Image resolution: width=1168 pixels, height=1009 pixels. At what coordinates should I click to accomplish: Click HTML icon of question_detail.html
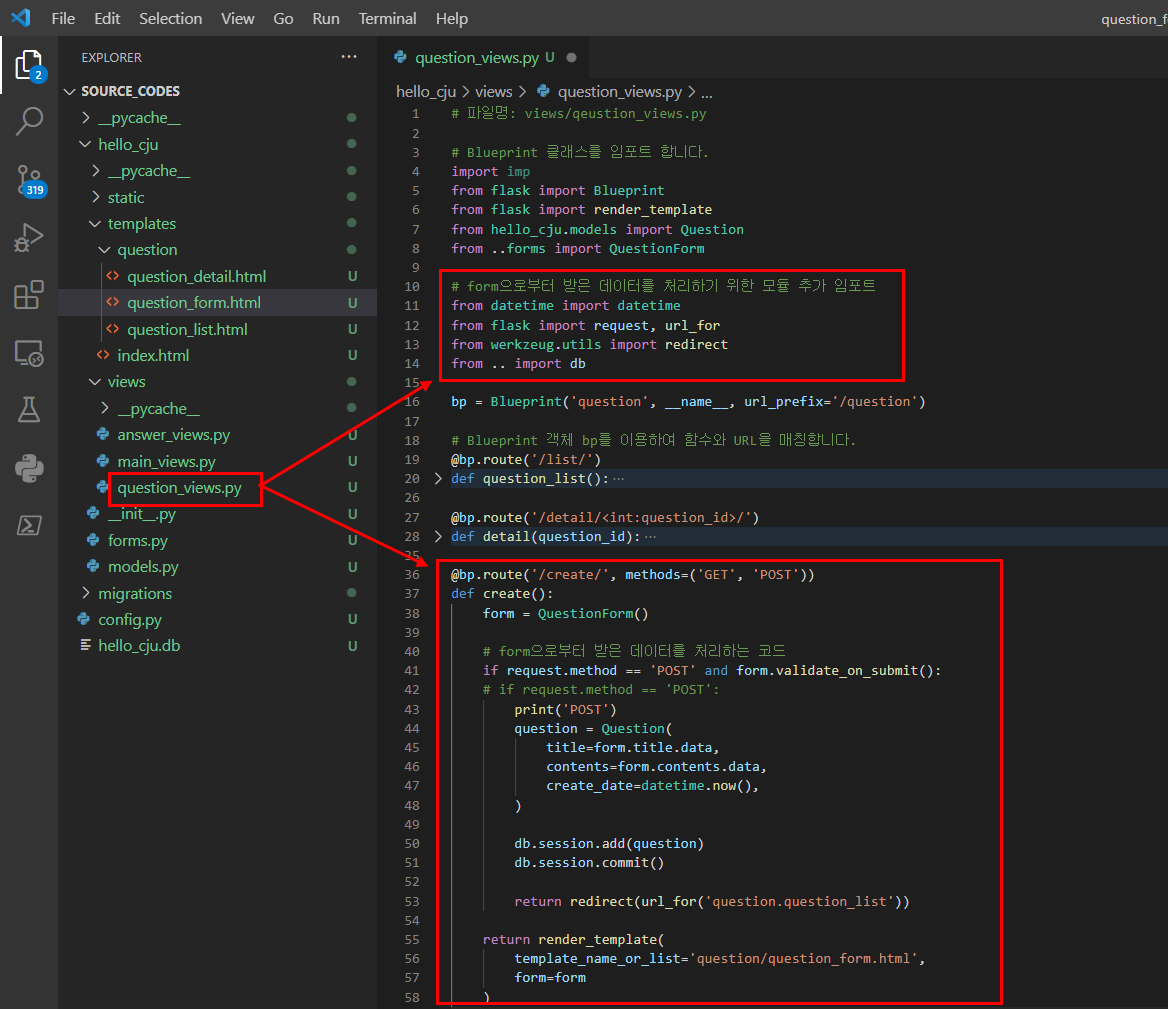coord(112,276)
